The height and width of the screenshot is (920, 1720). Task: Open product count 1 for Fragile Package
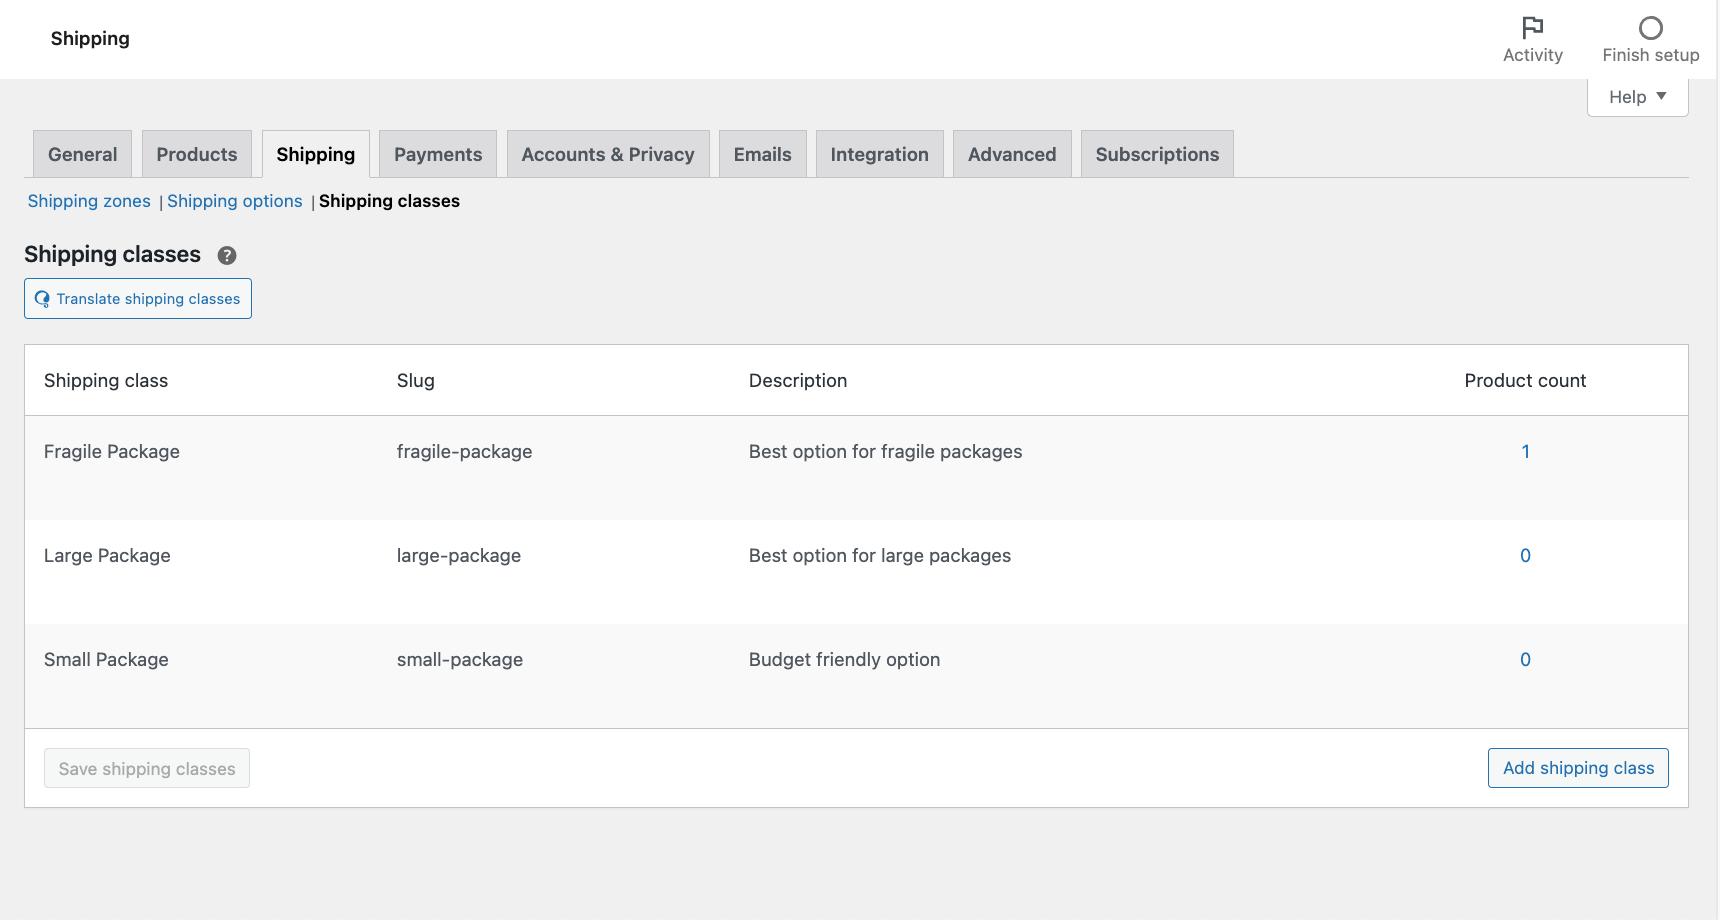tap(1526, 452)
